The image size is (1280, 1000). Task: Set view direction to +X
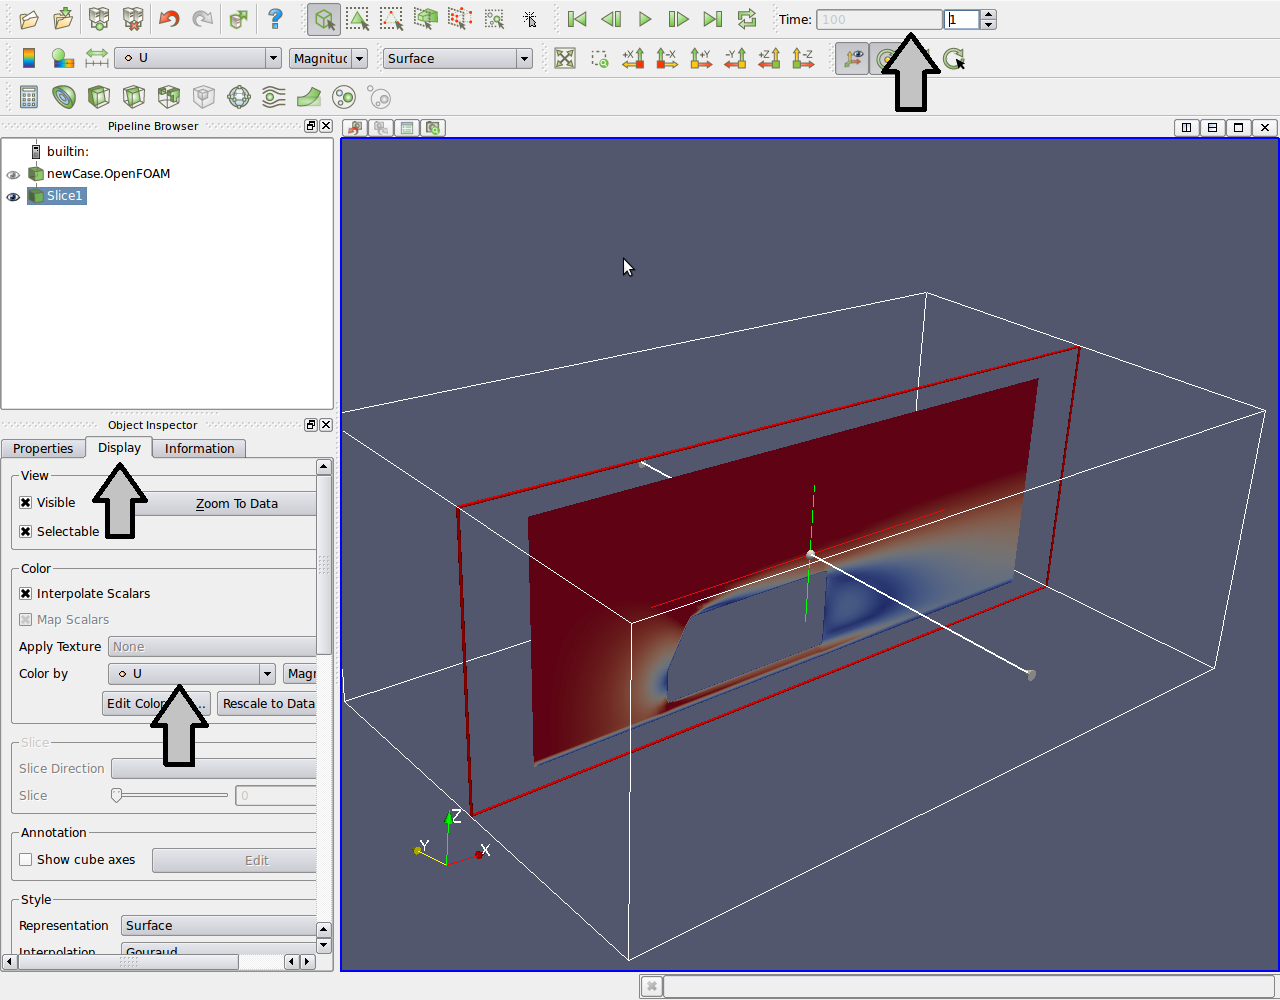[x=633, y=58]
